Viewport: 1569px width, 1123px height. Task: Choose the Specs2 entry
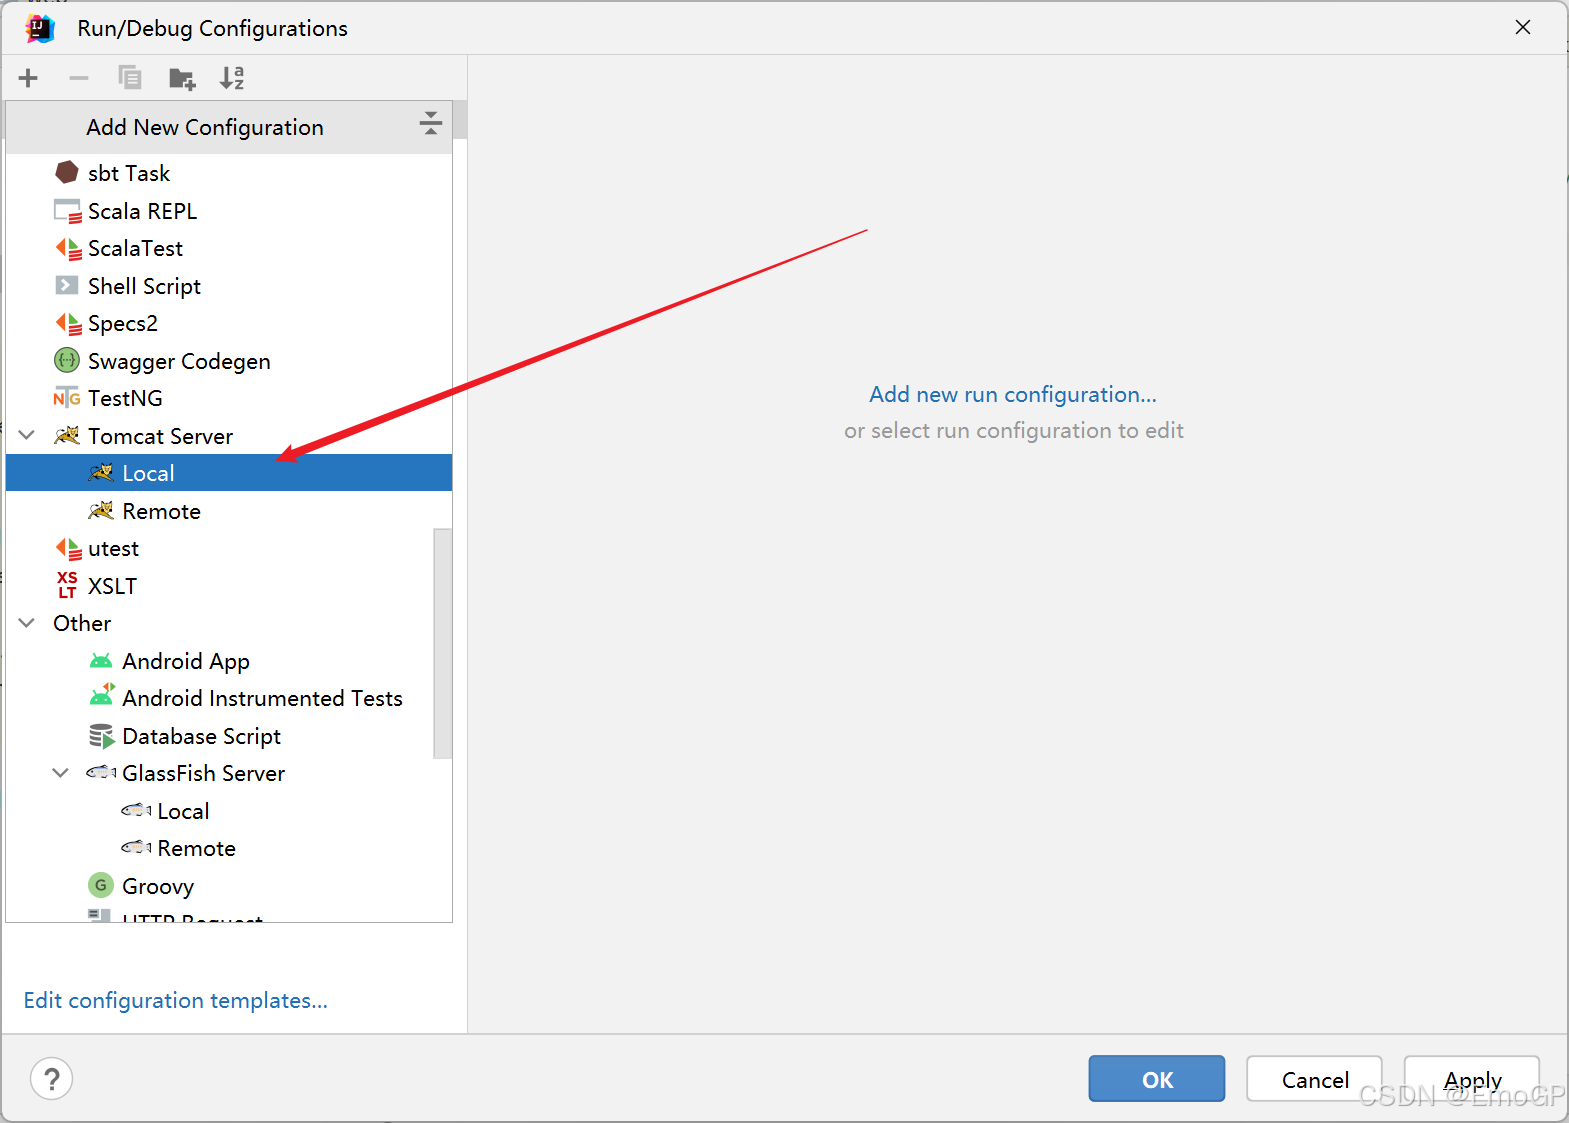click(x=229, y=323)
